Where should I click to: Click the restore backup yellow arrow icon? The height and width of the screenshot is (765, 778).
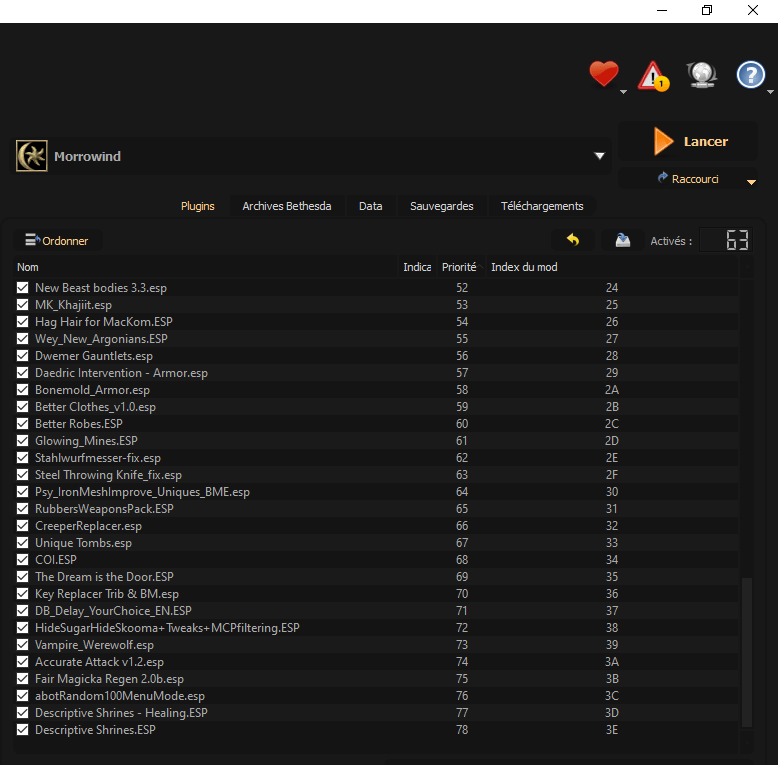point(573,240)
